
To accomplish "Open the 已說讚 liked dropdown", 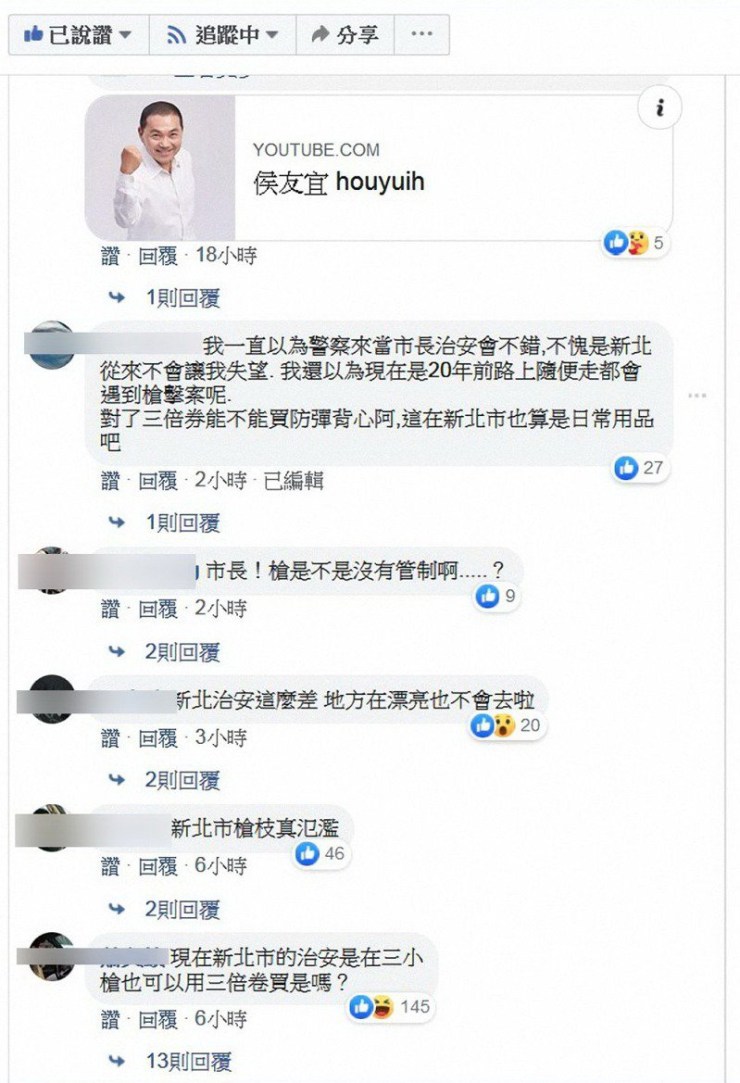I will click(x=79, y=34).
